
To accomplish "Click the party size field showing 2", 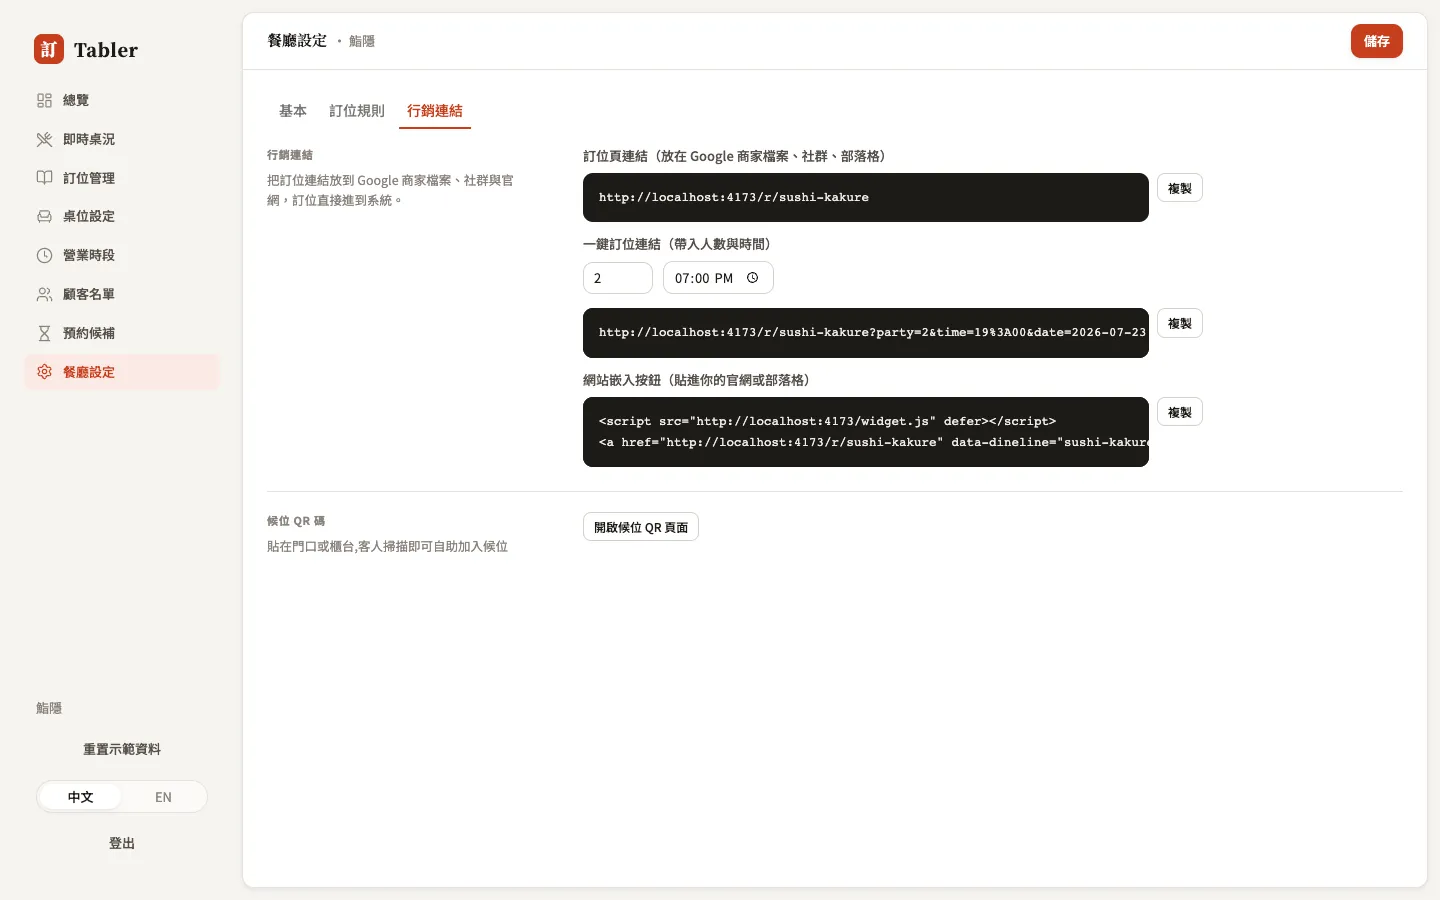I will pos(618,278).
